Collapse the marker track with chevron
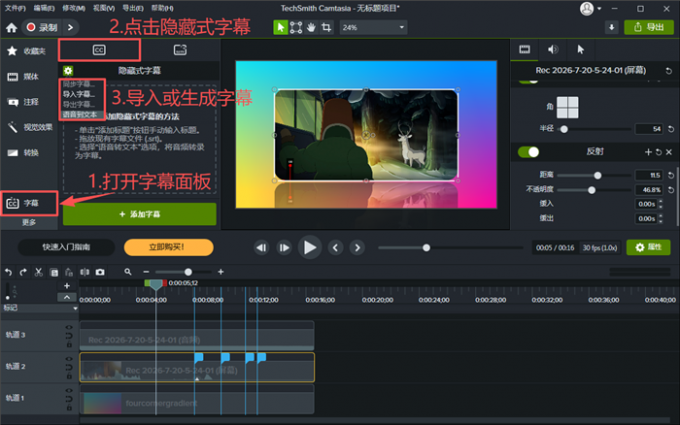 click(x=67, y=298)
